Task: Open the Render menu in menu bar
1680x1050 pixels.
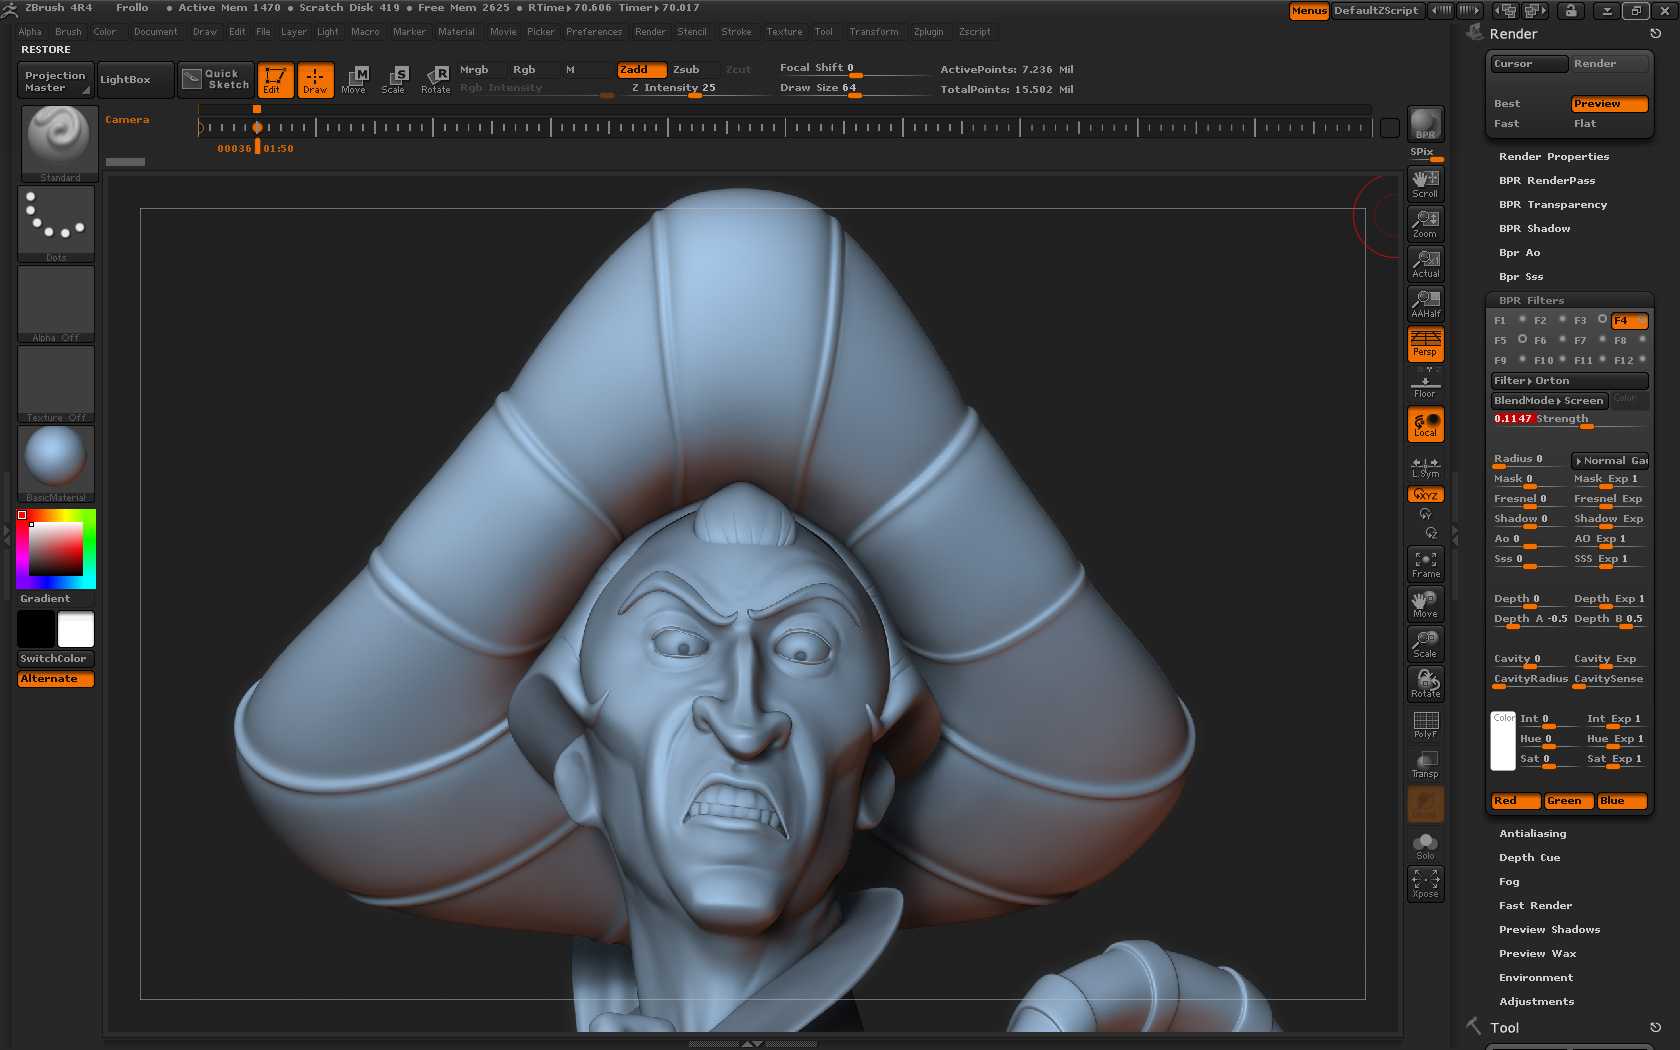Action: pos(650,32)
